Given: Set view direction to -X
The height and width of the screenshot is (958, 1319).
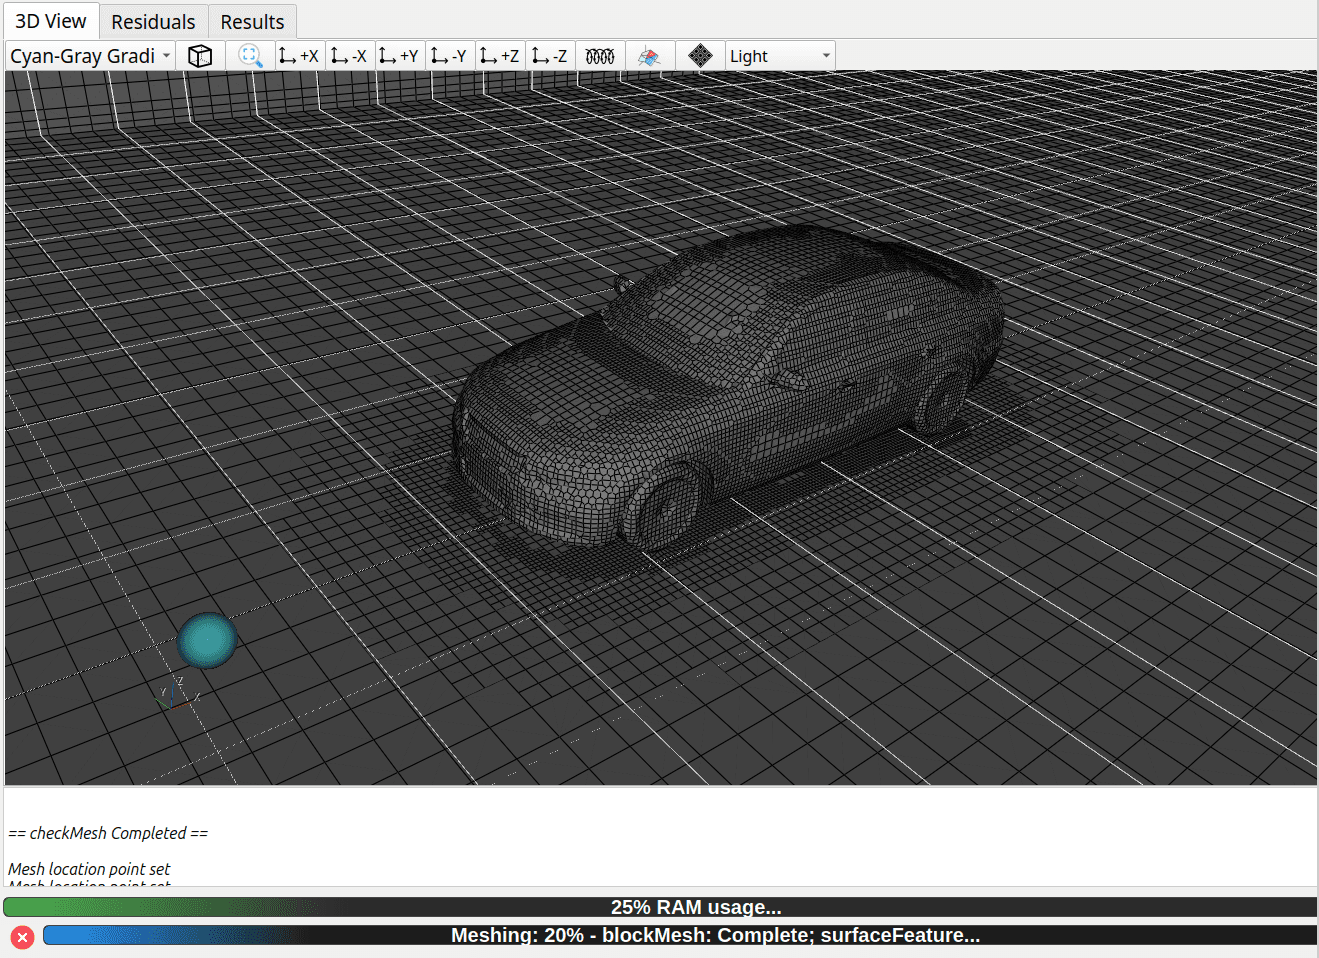Looking at the screenshot, I should click(x=349, y=56).
